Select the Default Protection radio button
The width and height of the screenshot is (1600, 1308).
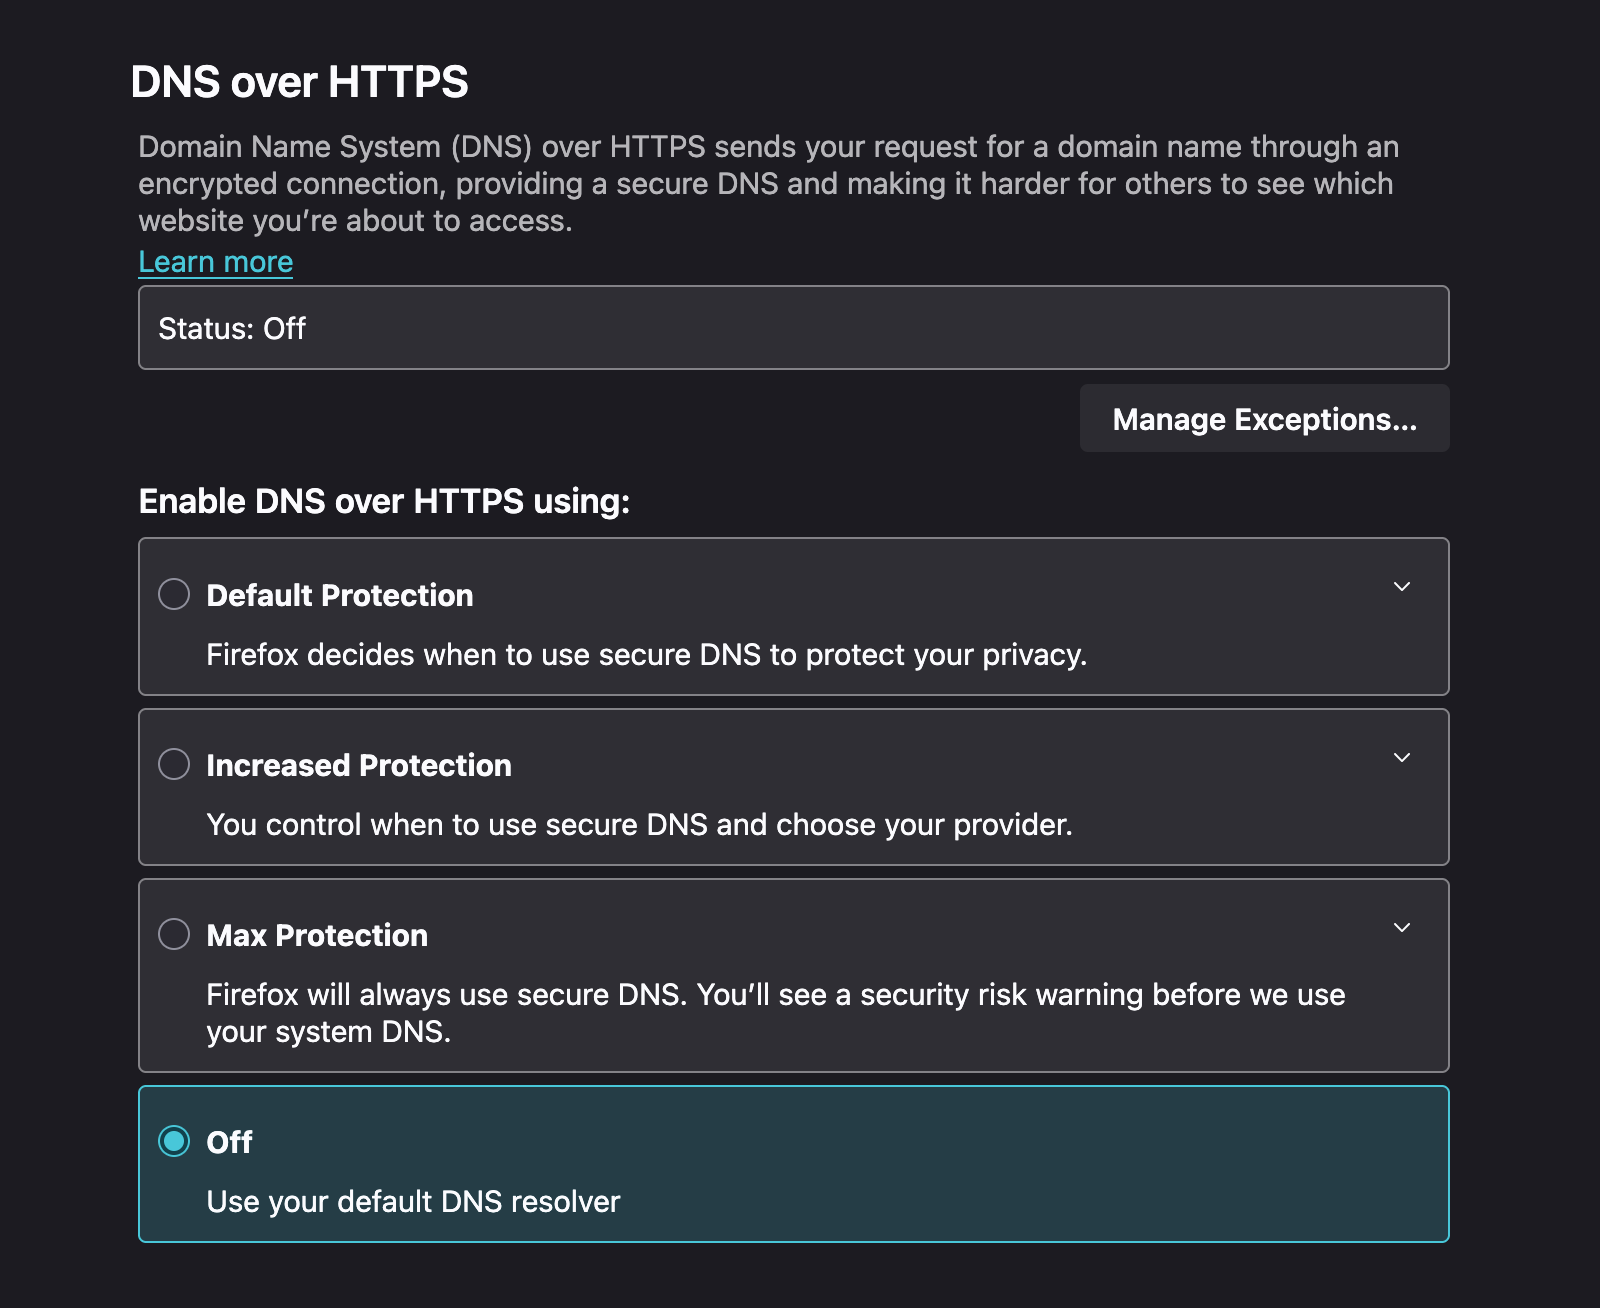coord(174,594)
